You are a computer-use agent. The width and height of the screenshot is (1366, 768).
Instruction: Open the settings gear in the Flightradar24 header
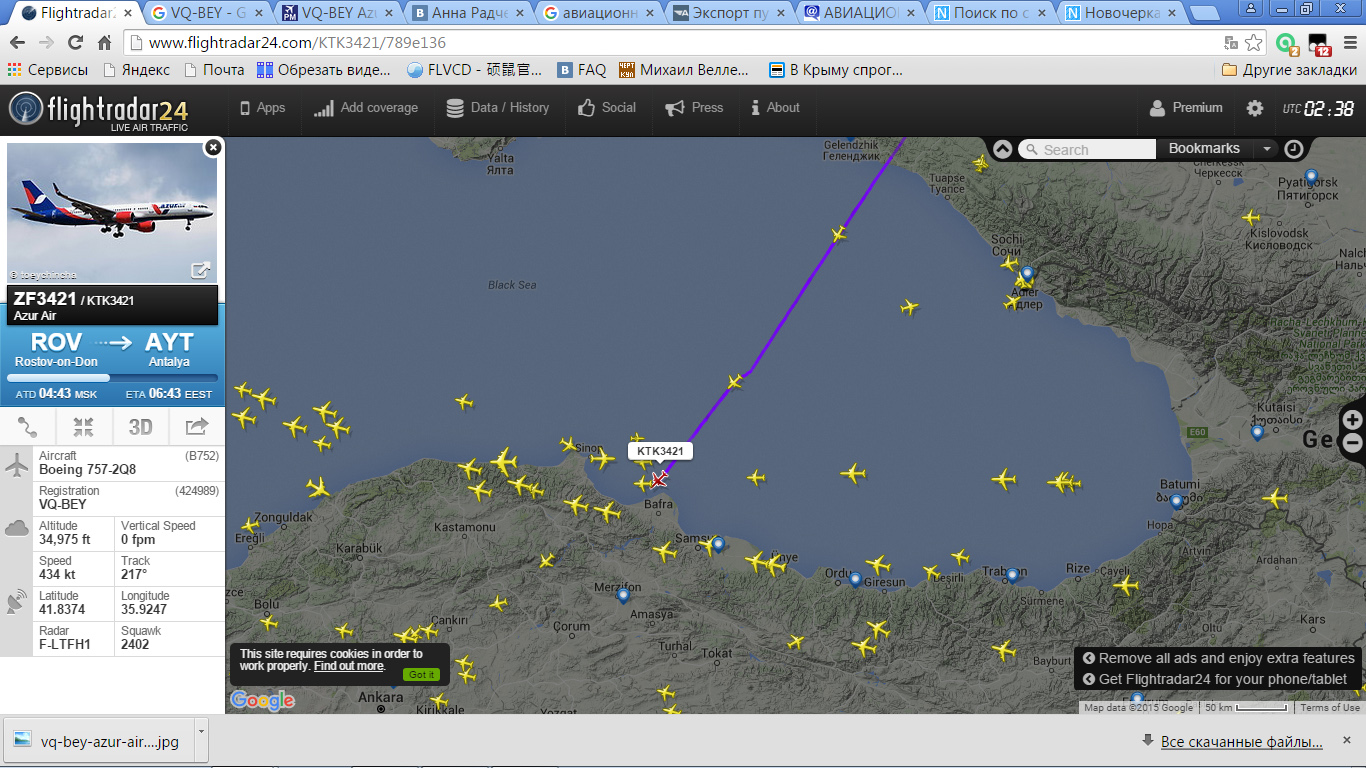pyautogui.click(x=1255, y=108)
